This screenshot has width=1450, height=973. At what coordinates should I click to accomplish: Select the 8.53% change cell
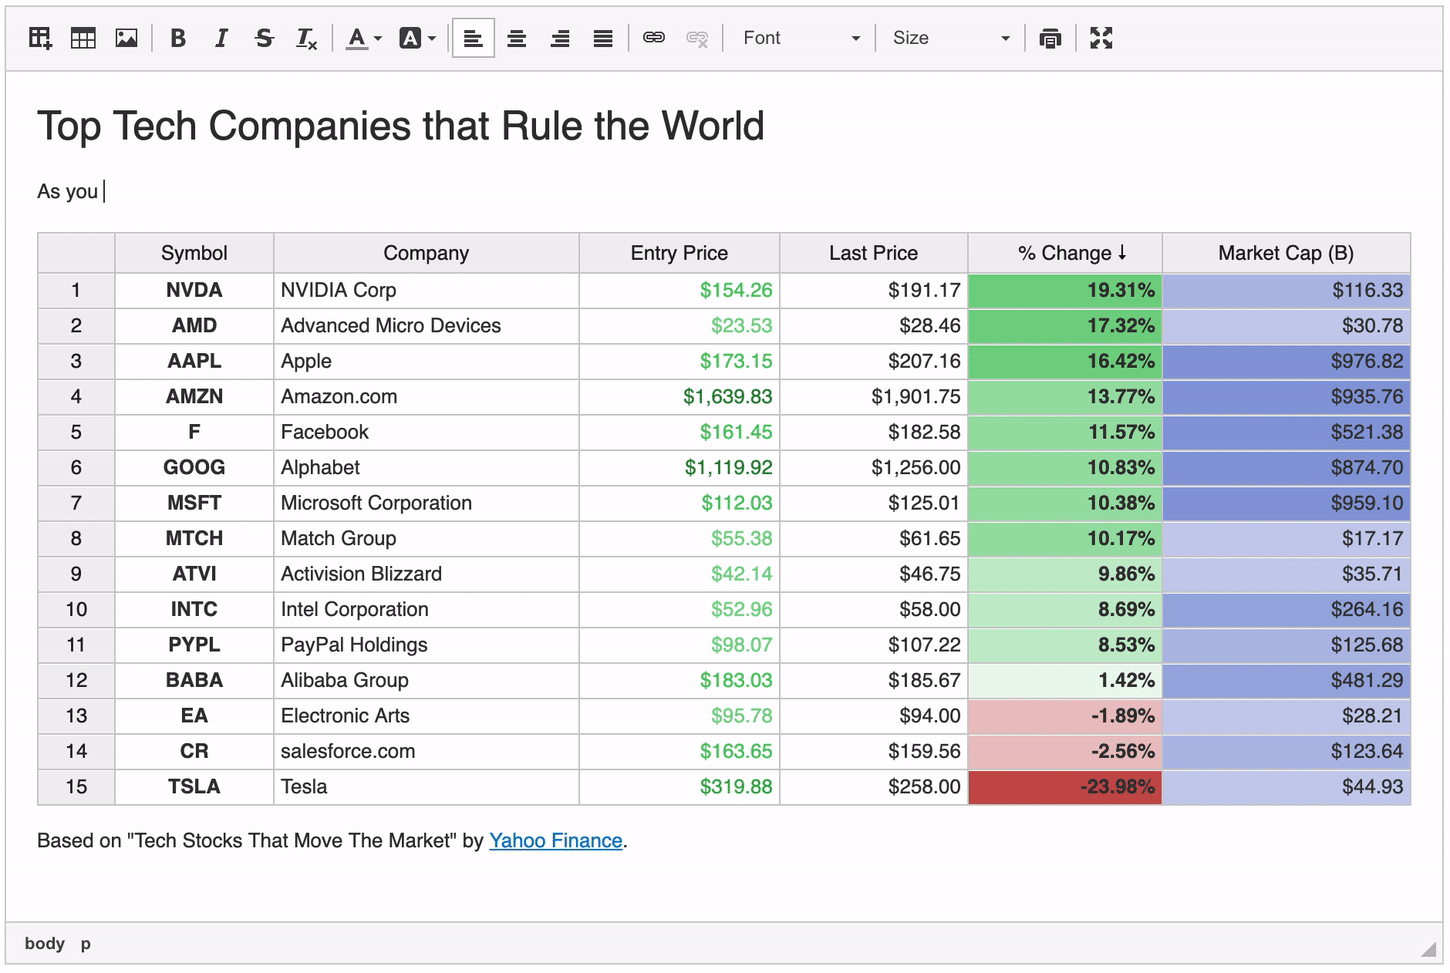[x=1064, y=645]
